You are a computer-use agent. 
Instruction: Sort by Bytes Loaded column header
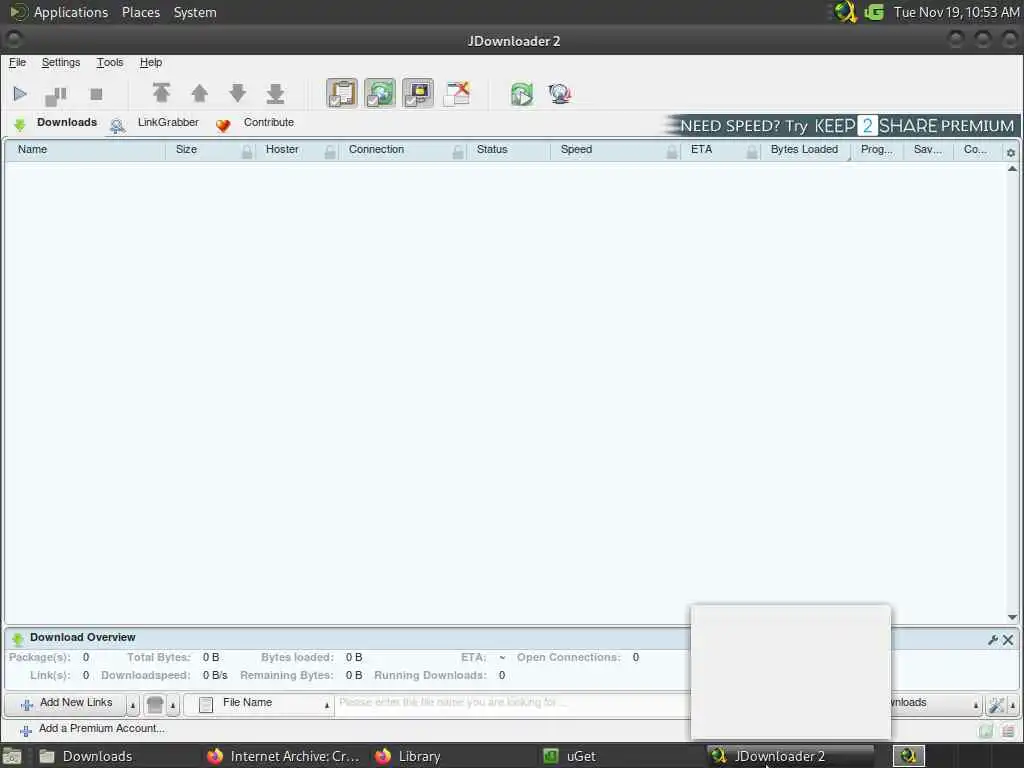(804, 150)
